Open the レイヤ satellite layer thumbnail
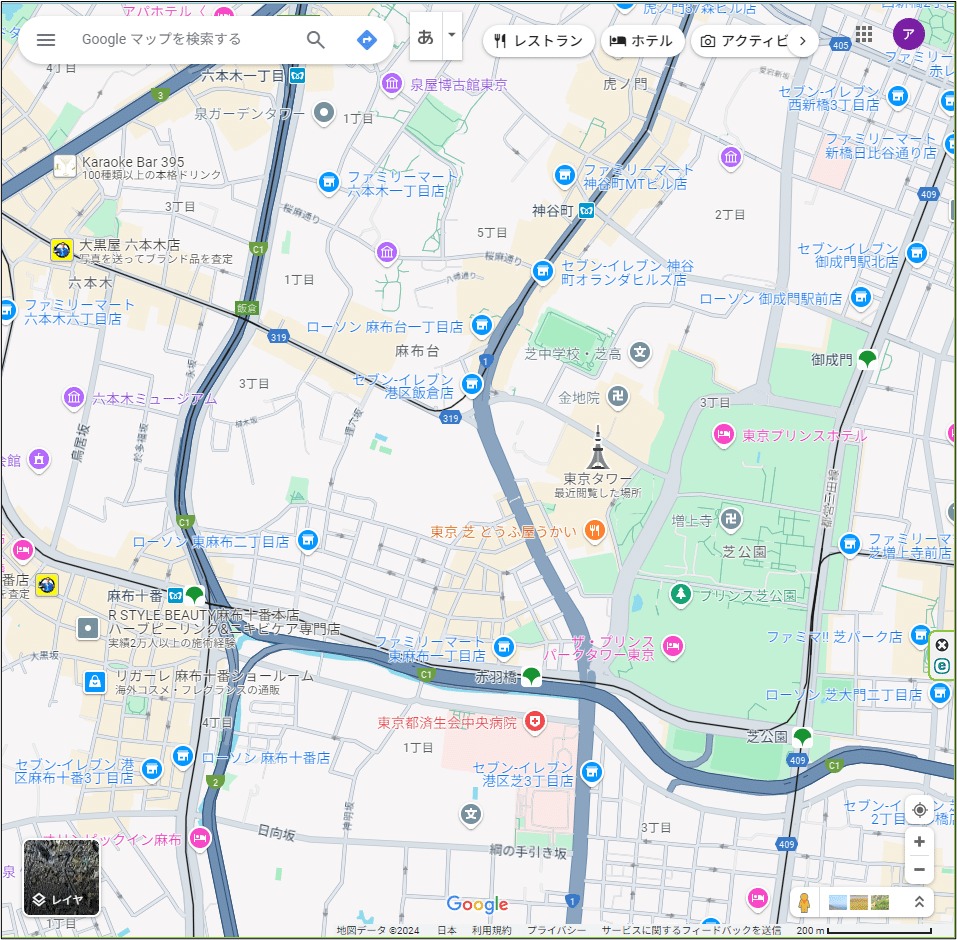 point(61,877)
